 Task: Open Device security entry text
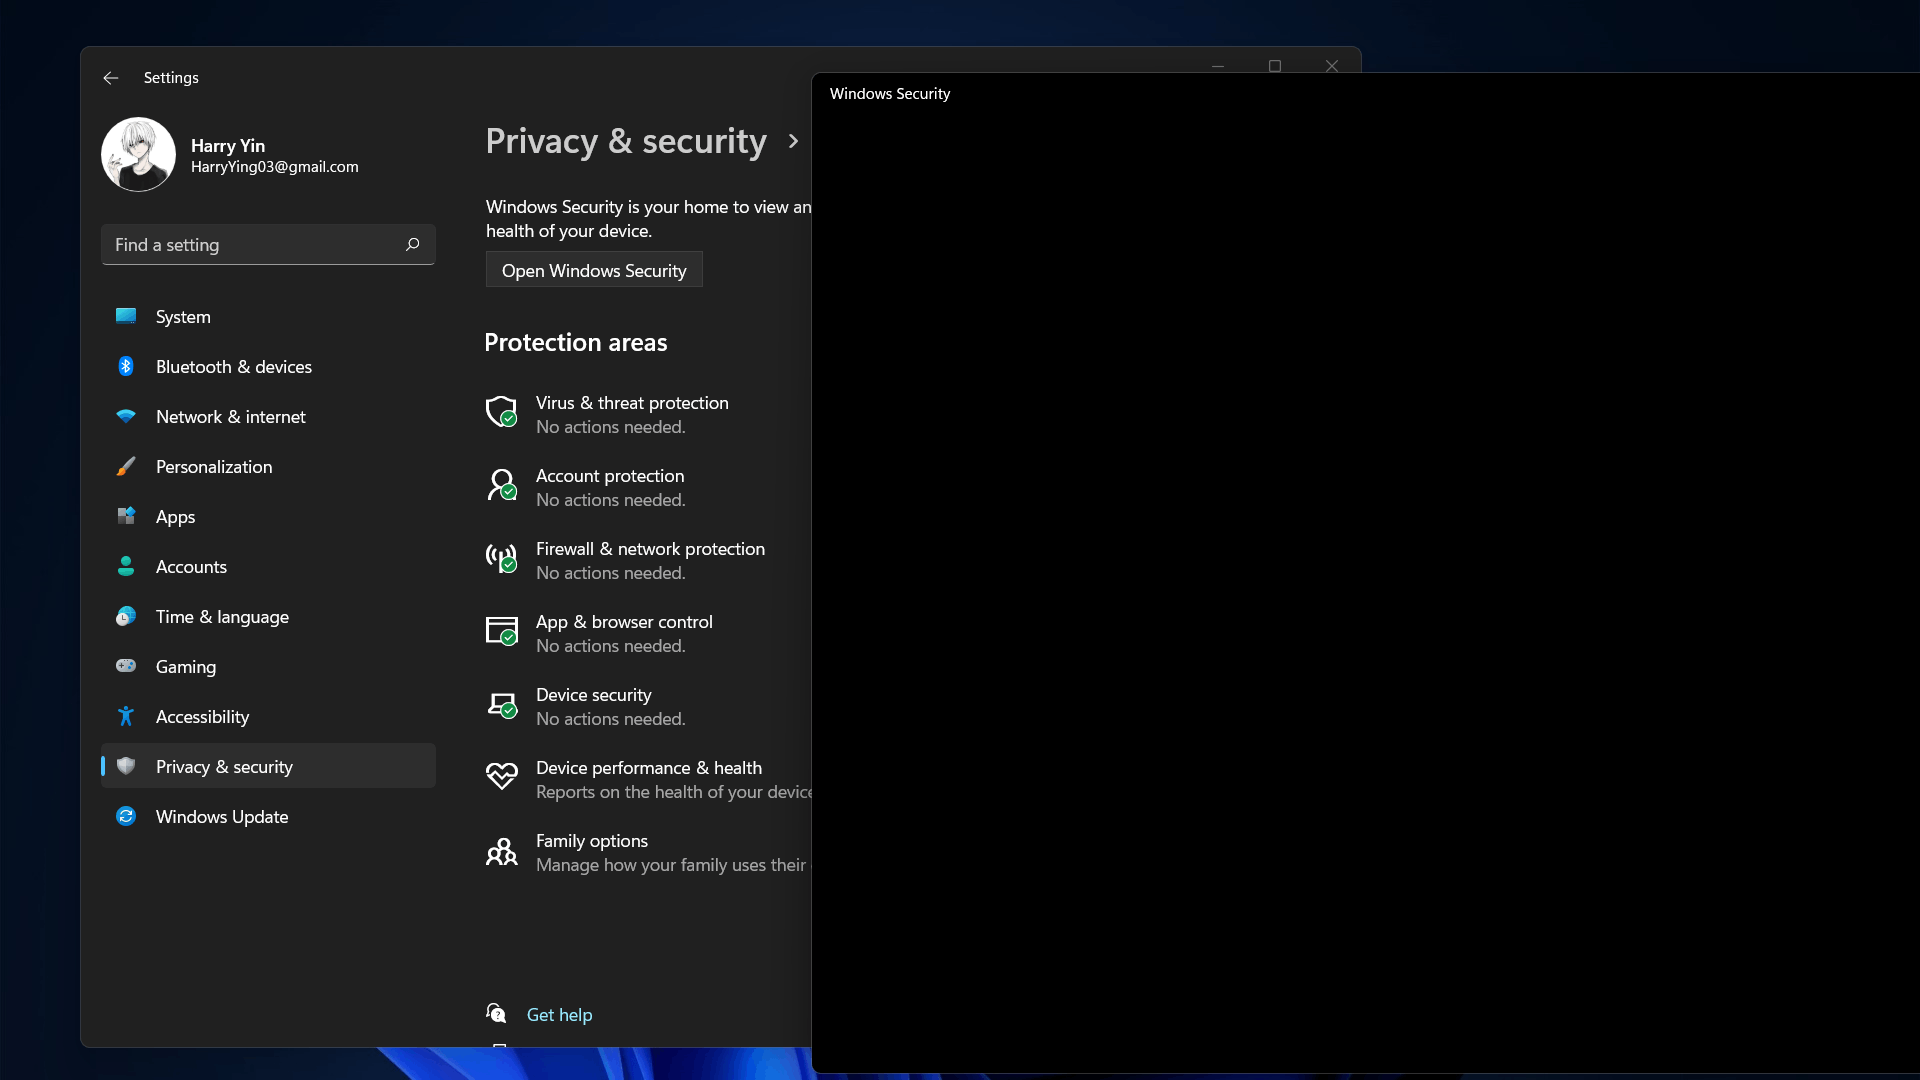[x=593, y=695]
